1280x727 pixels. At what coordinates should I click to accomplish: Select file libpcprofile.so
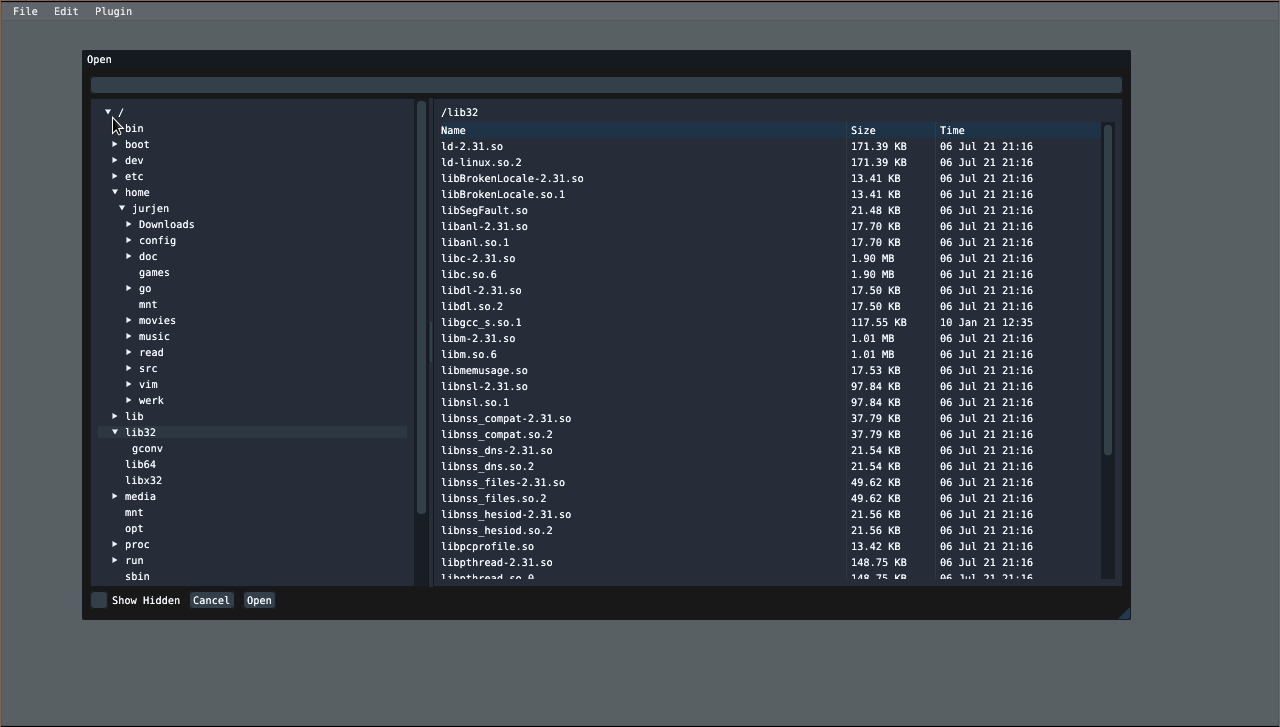point(487,546)
